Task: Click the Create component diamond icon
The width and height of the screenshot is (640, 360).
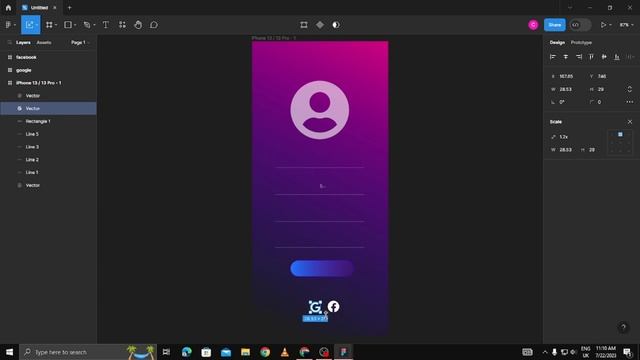Action: [x=320, y=25]
